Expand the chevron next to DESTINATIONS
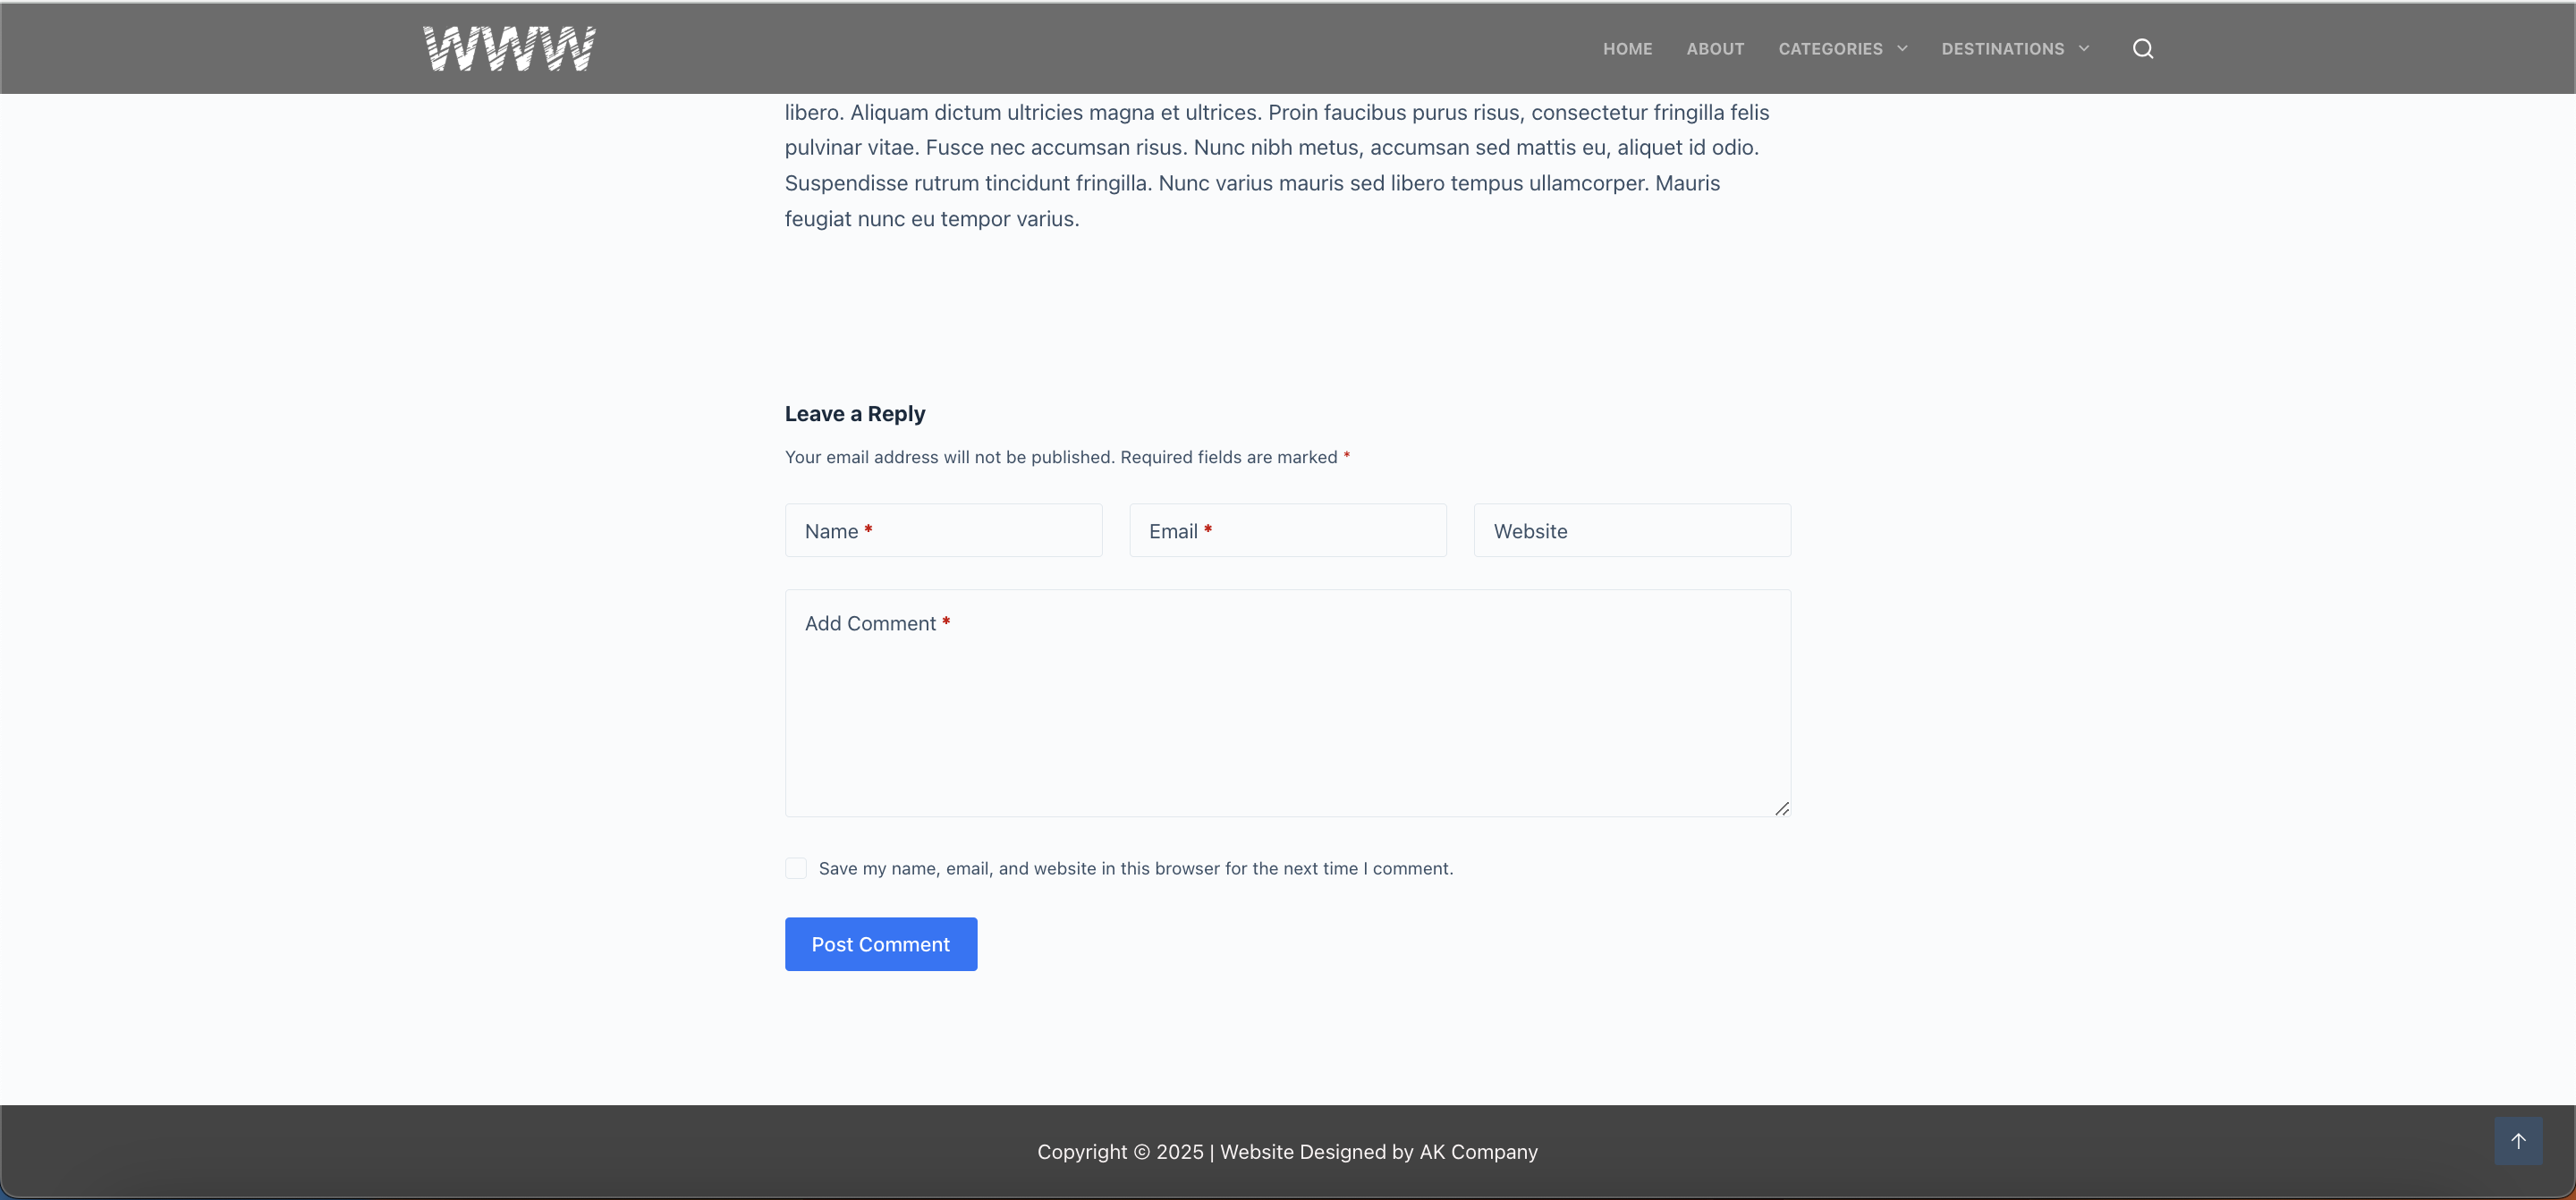Viewport: 2576px width, 1200px height. coord(2083,49)
